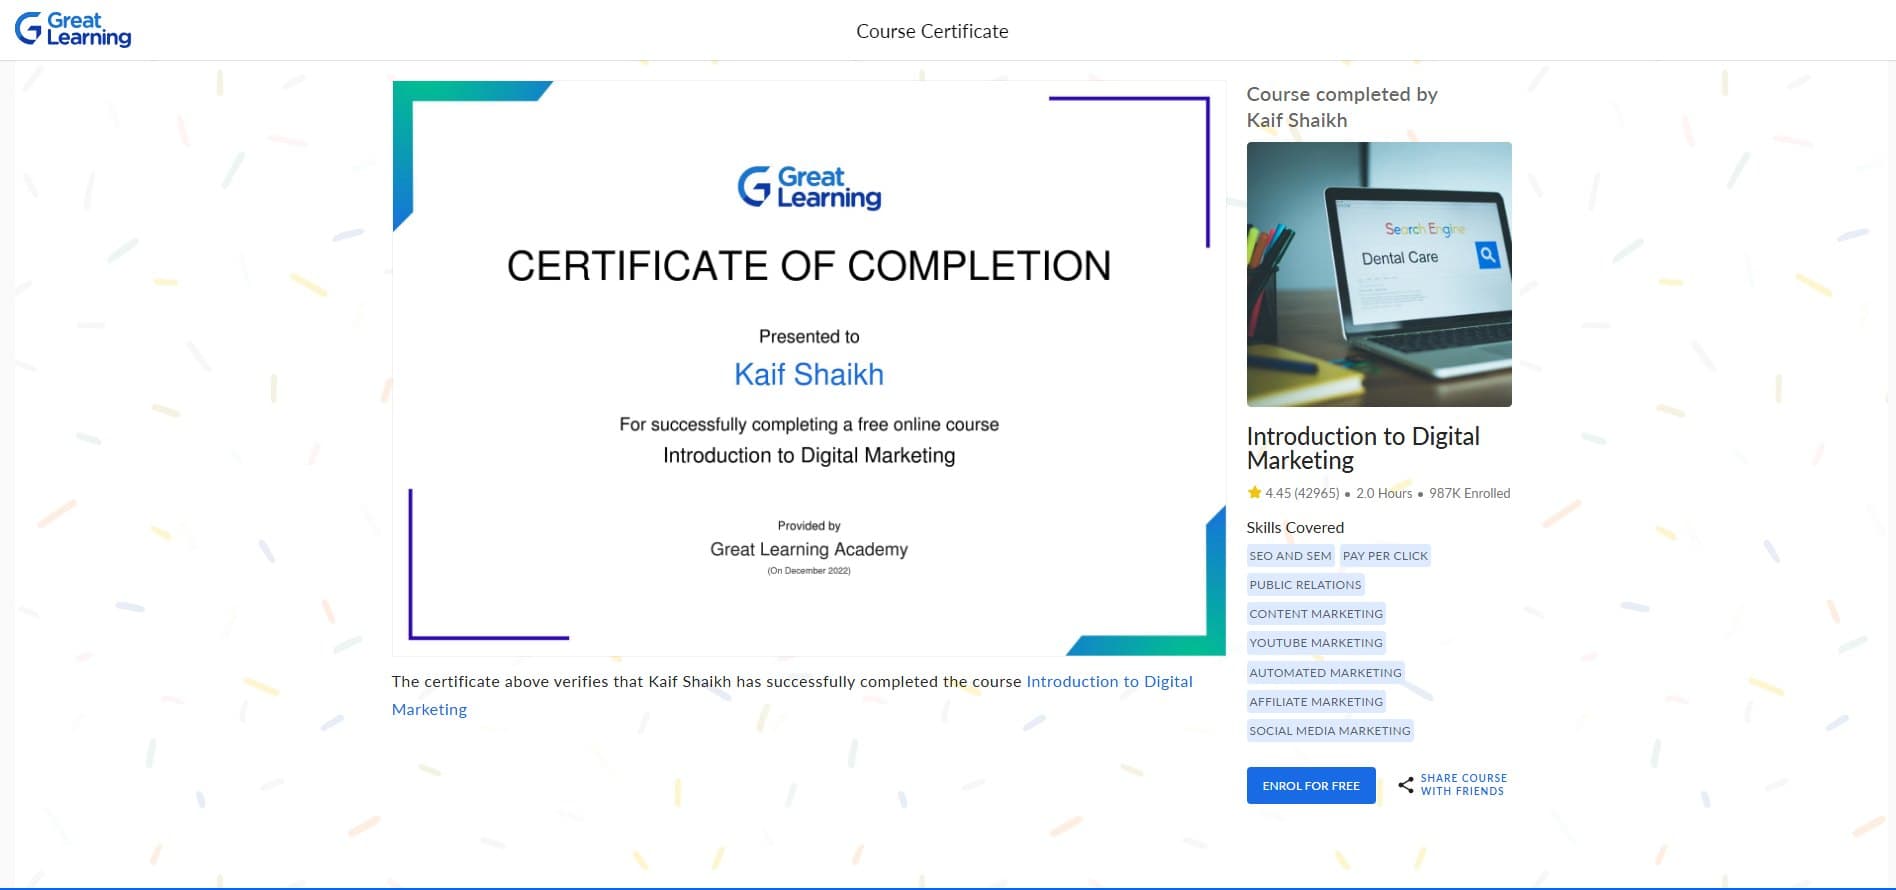Click the Skills Covered heading
Viewport: 1896px width, 890px height.
coord(1295,527)
